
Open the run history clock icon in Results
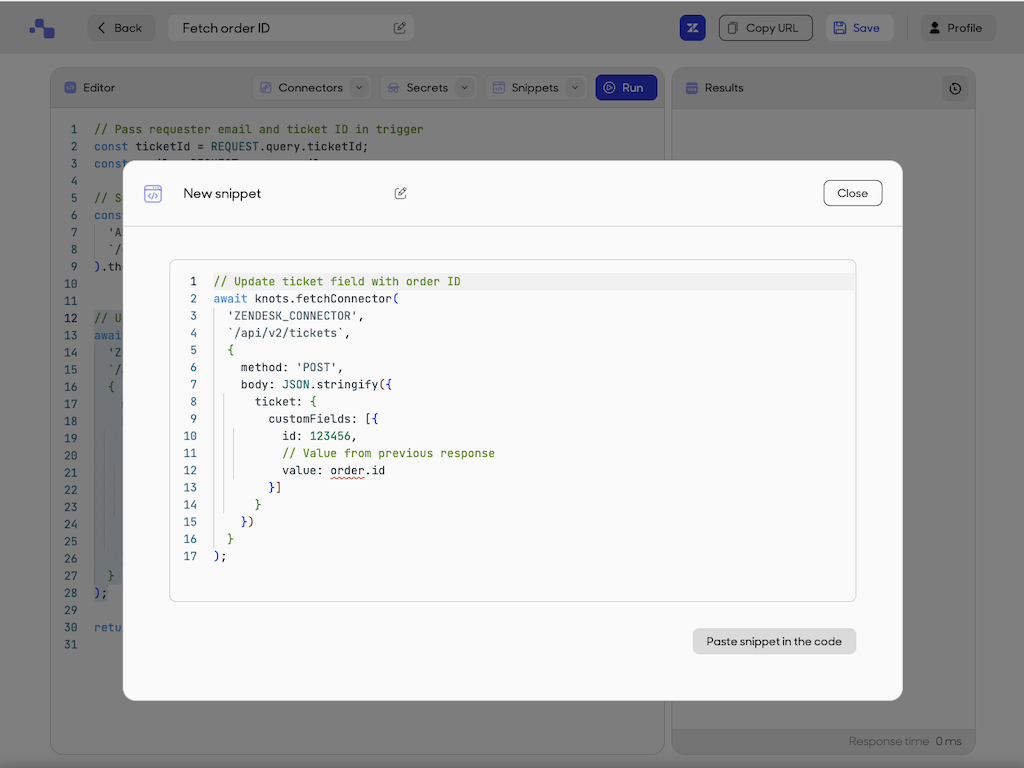pyautogui.click(x=955, y=88)
